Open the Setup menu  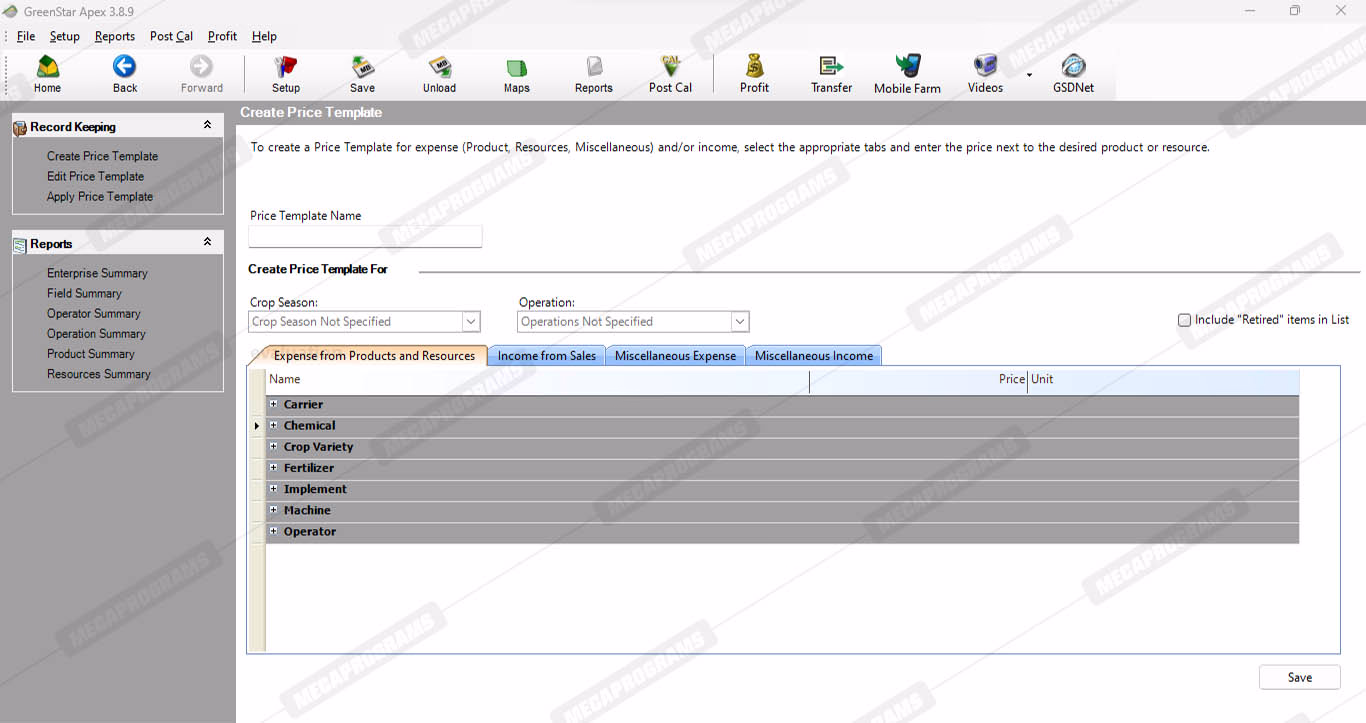(x=64, y=36)
